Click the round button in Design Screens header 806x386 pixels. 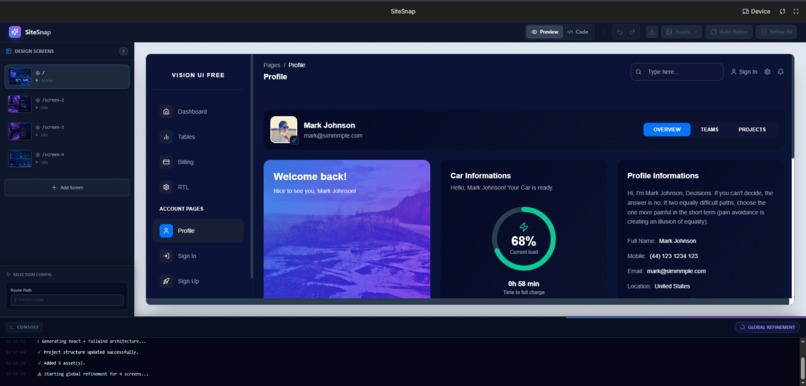123,51
